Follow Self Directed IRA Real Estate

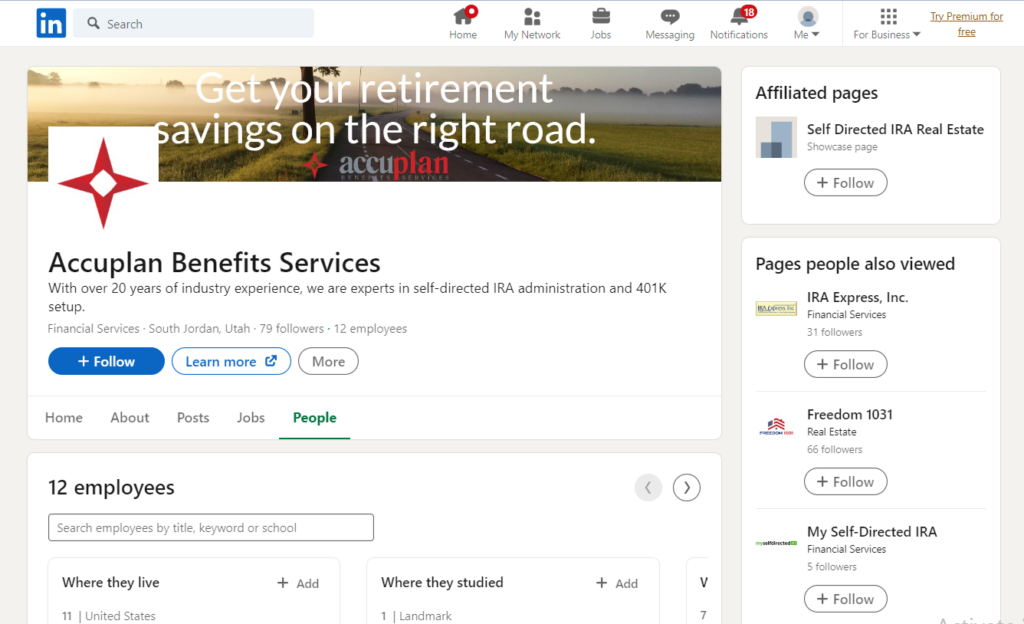(846, 183)
